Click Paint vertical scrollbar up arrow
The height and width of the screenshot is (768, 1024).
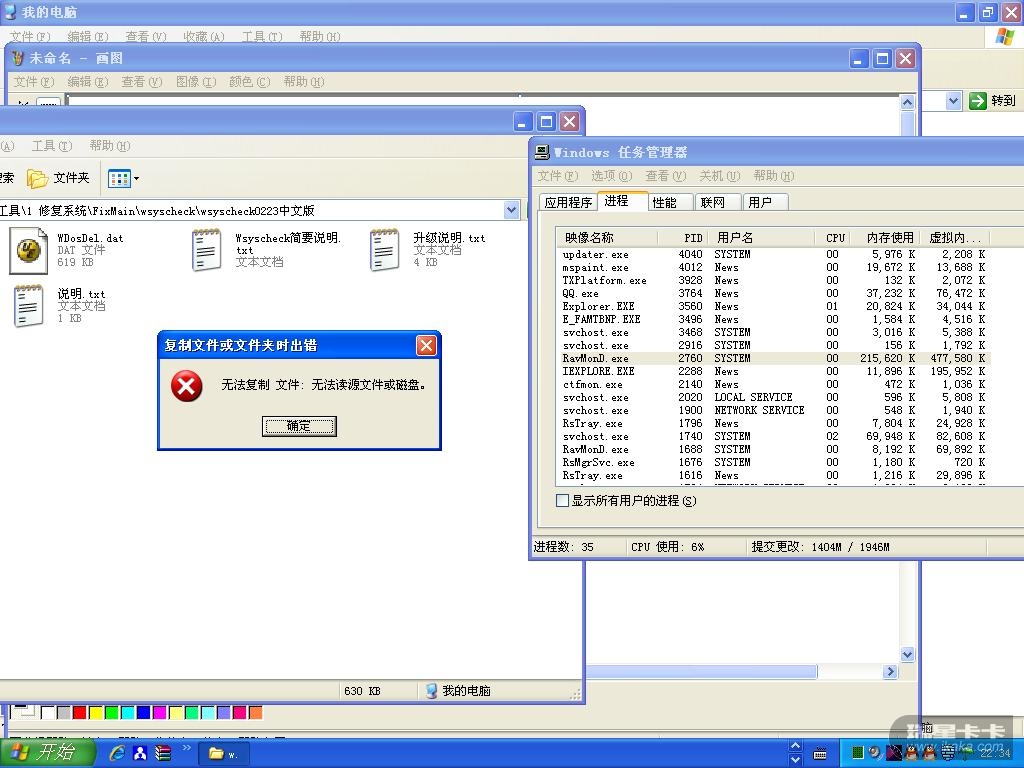coord(907,103)
